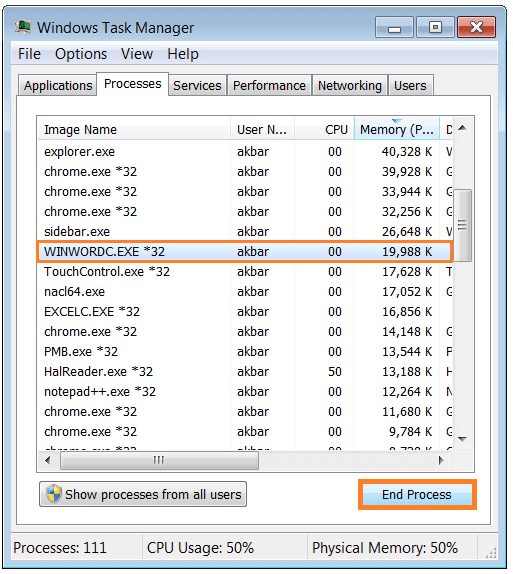Click the window resize grip in status bar
The height and width of the screenshot is (574, 513).
[x=491, y=552]
